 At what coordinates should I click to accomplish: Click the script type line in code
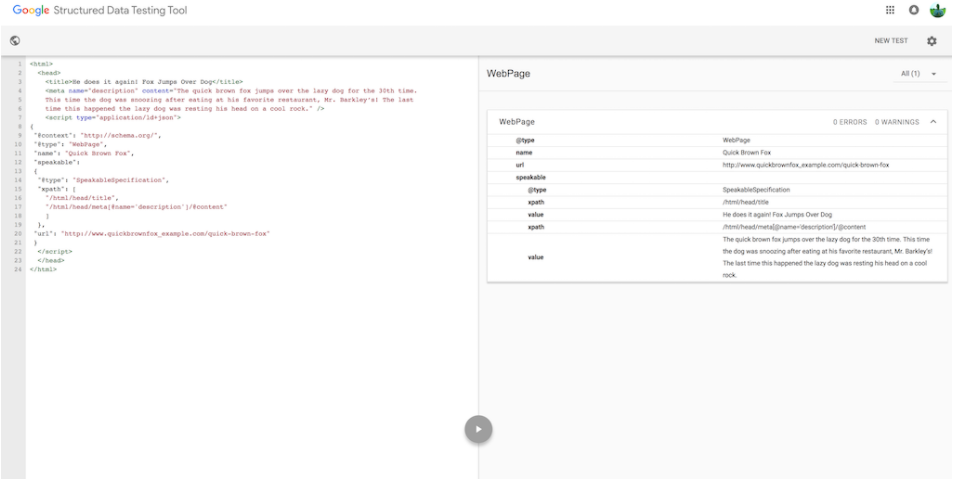(x=113, y=117)
